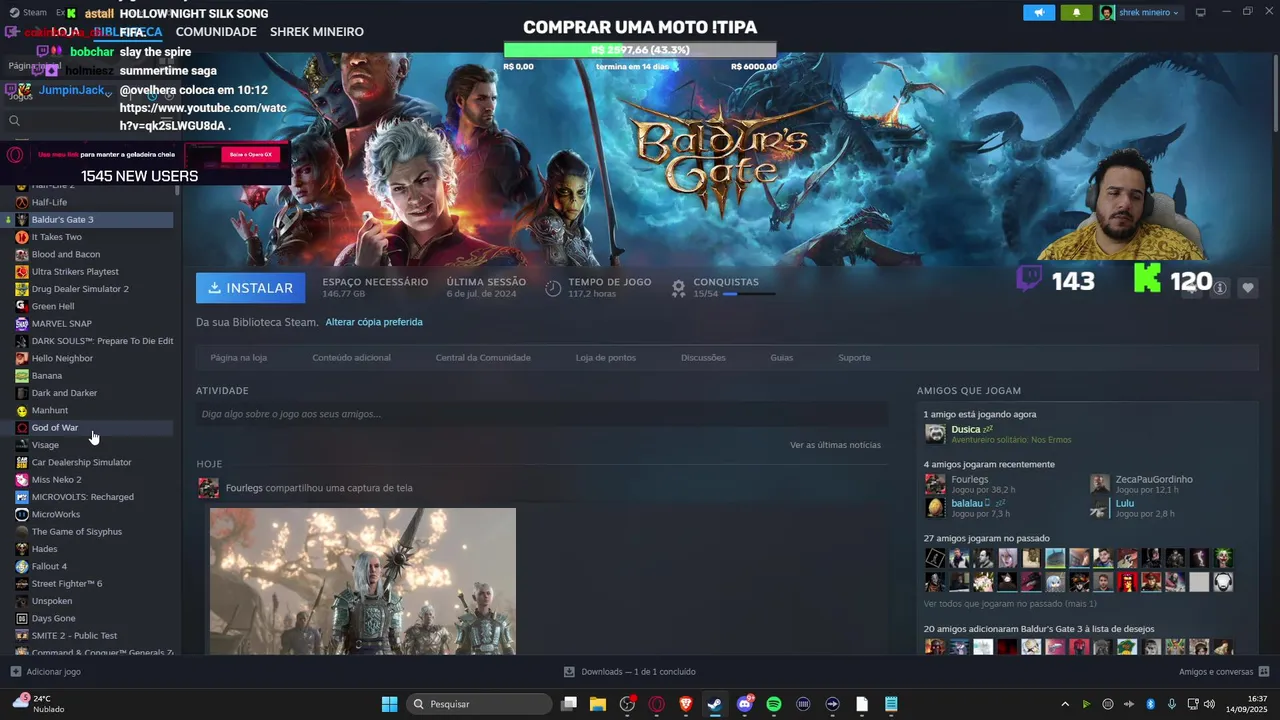Click the Banana game icon
Viewport: 1280px width, 720px height.
click(22, 375)
